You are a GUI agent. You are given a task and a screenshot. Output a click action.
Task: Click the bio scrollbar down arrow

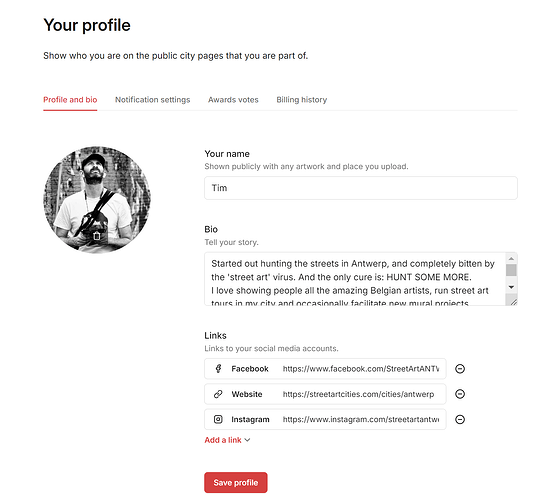pos(511,287)
